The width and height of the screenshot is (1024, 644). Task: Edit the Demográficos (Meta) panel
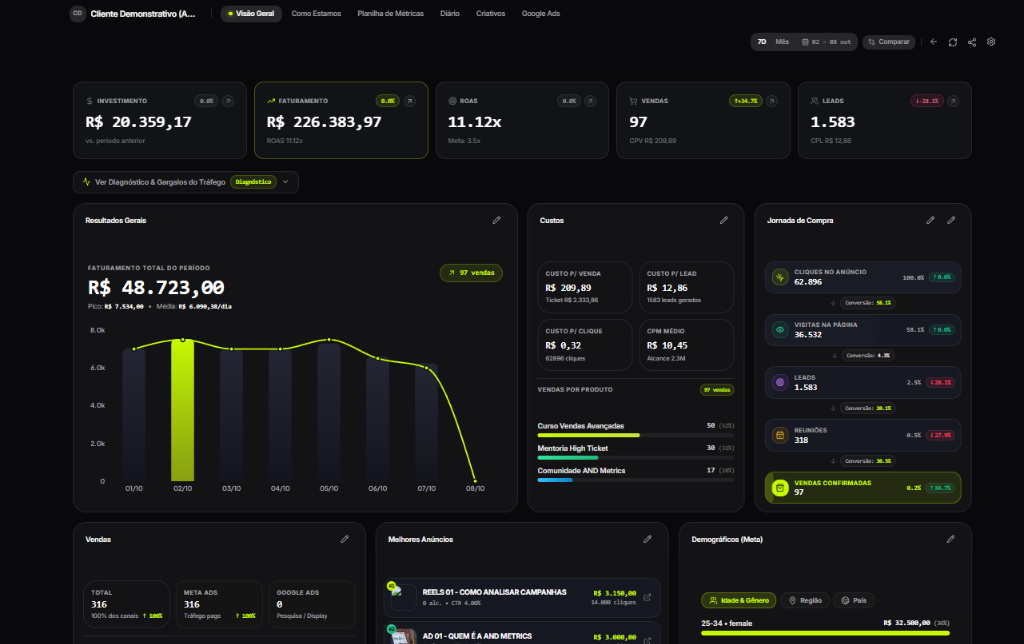[x=951, y=539]
